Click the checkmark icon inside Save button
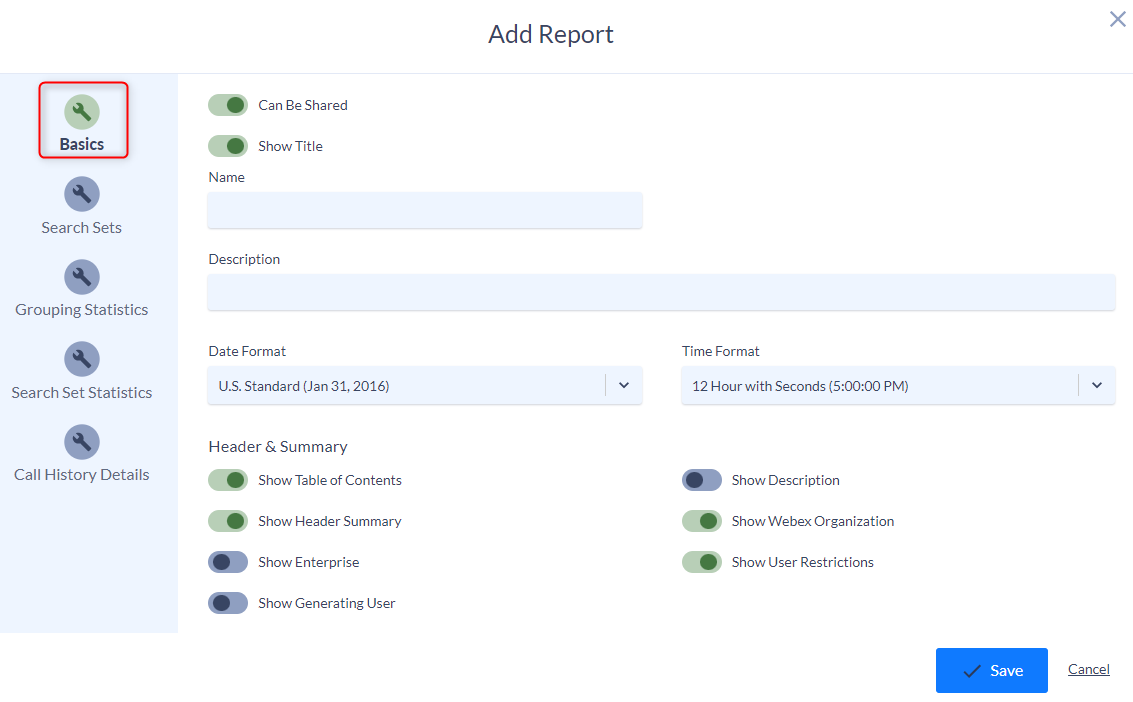This screenshot has height=702, width=1133. (973, 670)
